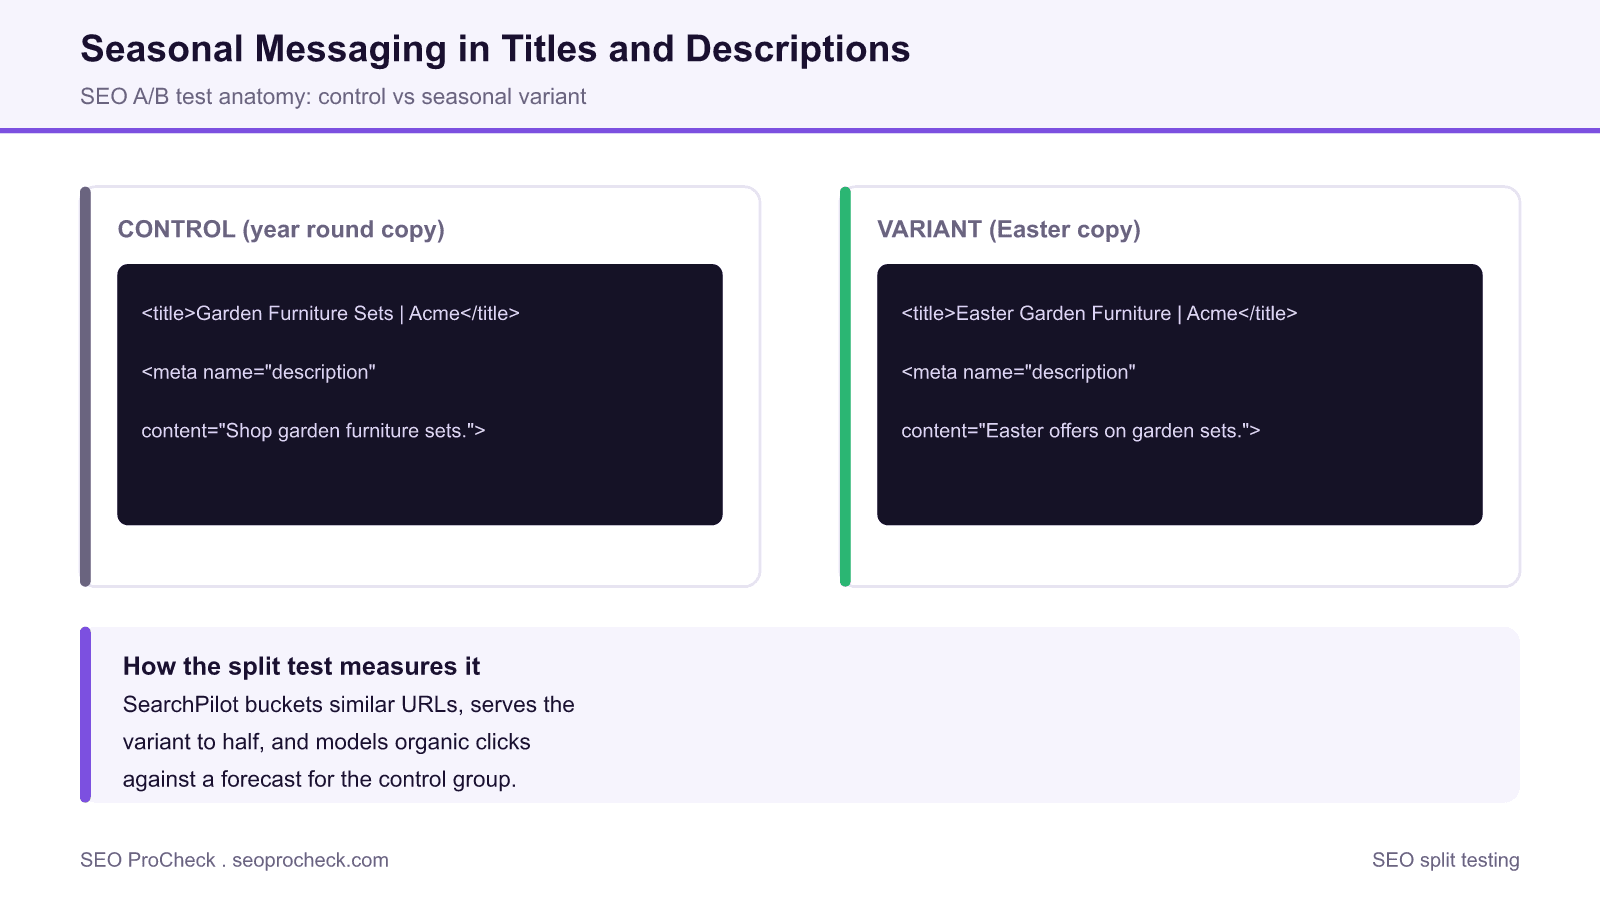This screenshot has width=1600, height=900.
Task: Click the line 'variant to half, and models organic clicks'
Action: point(326,742)
